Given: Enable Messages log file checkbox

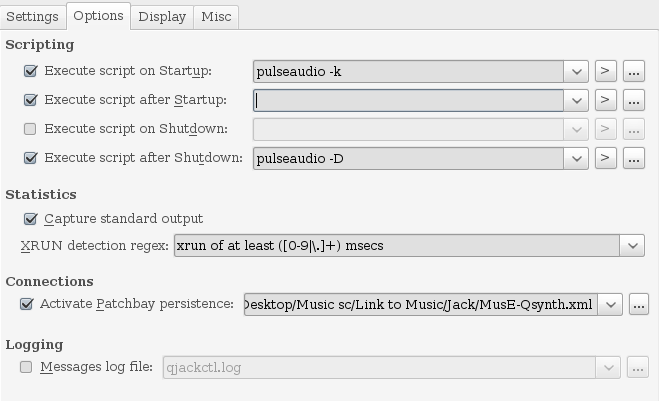Looking at the screenshot, I should tap(27, 367).
